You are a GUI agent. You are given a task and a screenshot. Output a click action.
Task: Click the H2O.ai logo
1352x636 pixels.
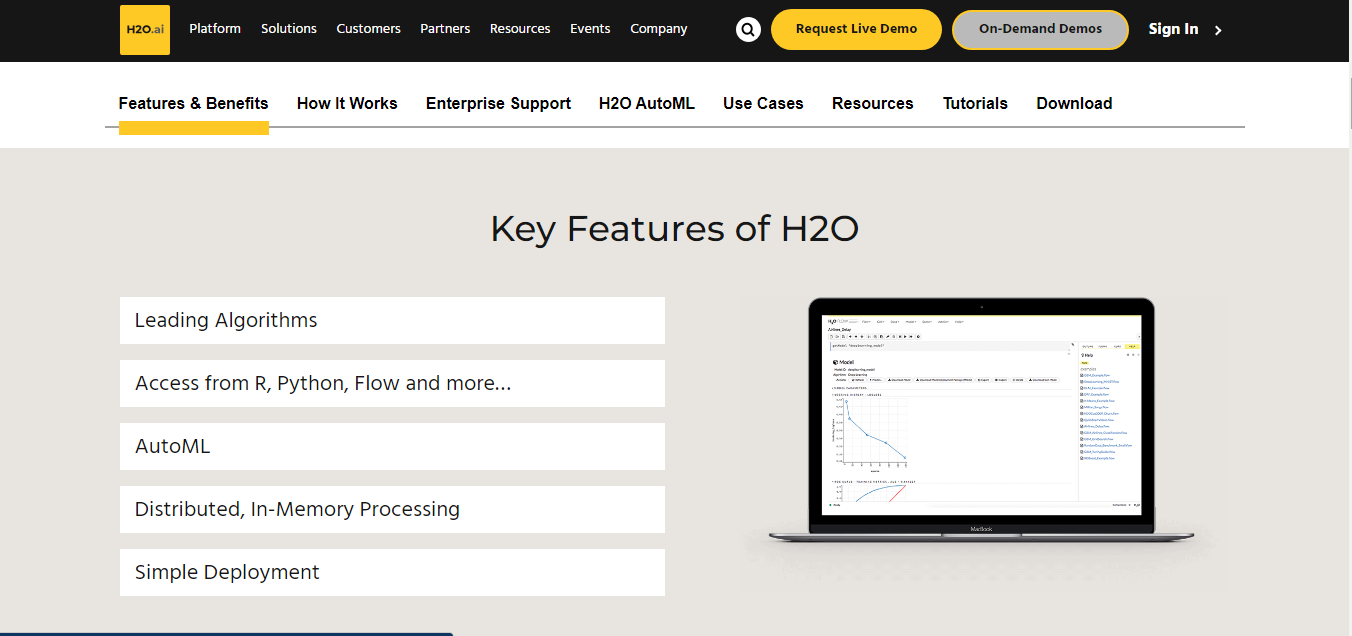(145, 29)
